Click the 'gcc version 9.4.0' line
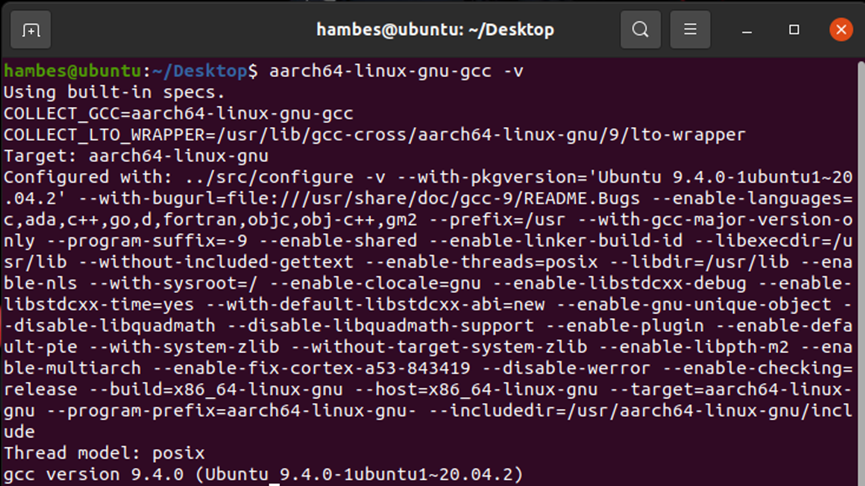865x486 pixels. [x=262, y=474]
